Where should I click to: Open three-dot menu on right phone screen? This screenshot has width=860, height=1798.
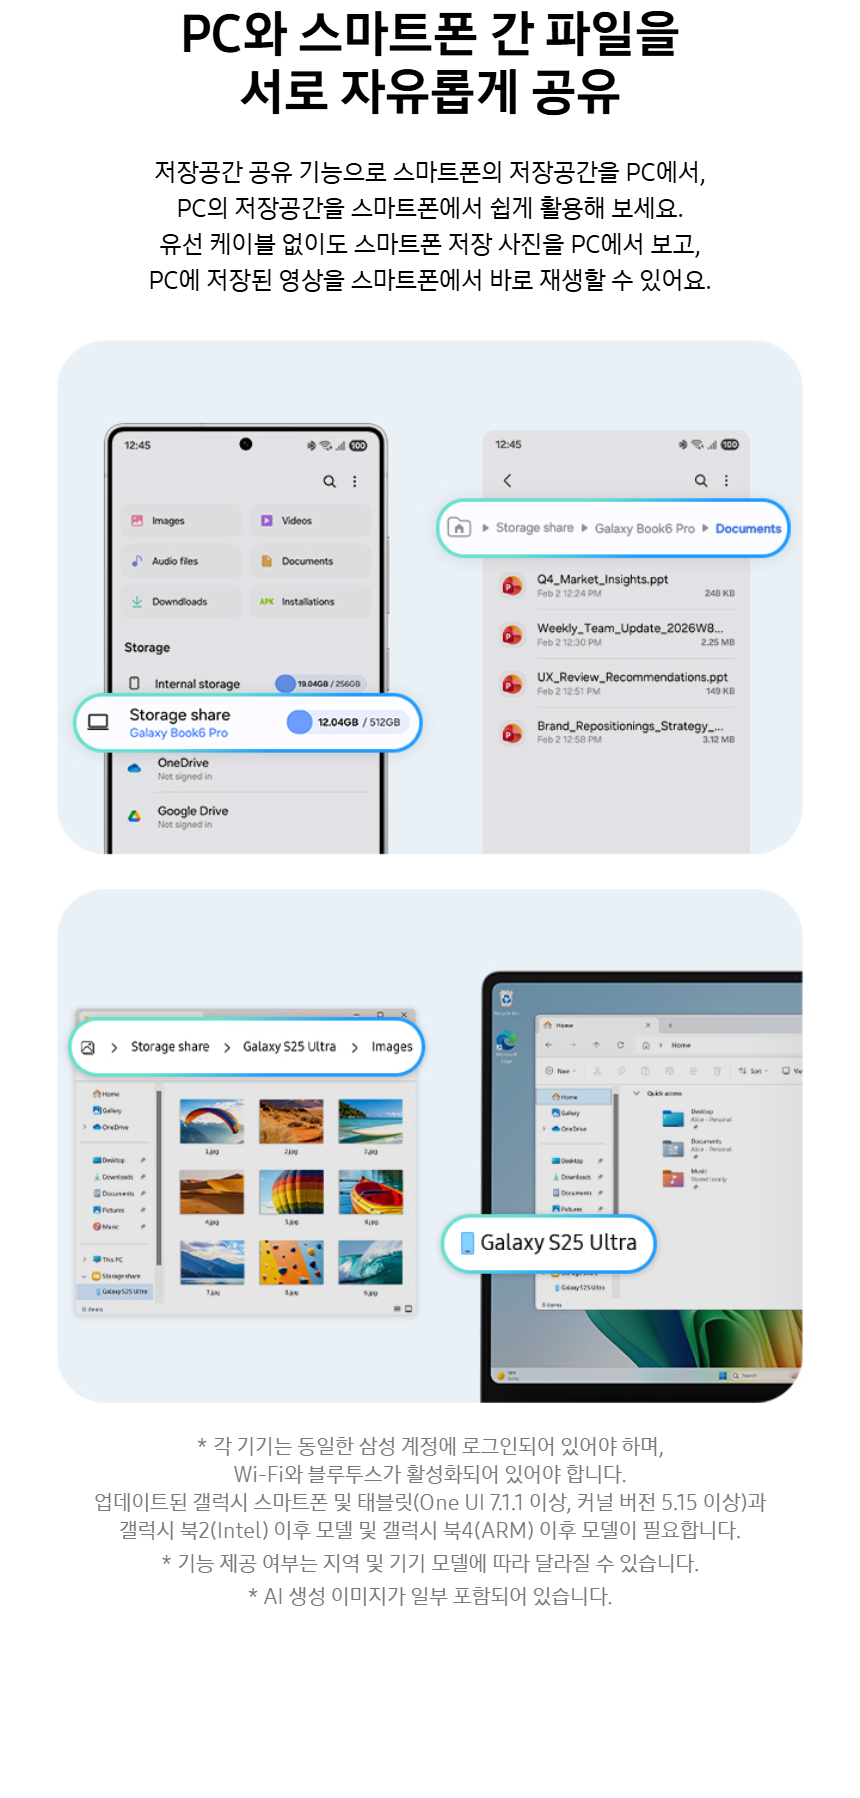point(726,480)
